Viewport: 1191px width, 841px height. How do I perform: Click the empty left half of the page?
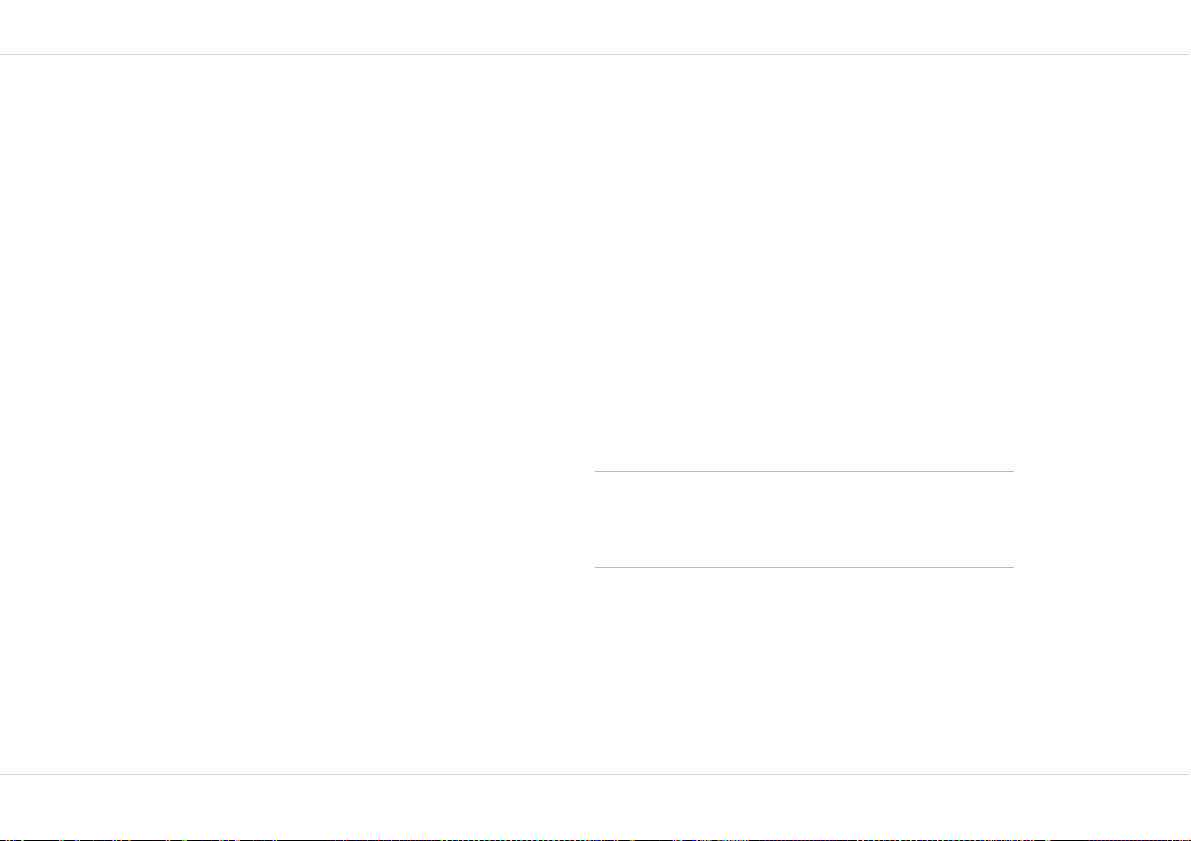pyautogui.click(x=296, y=414)
